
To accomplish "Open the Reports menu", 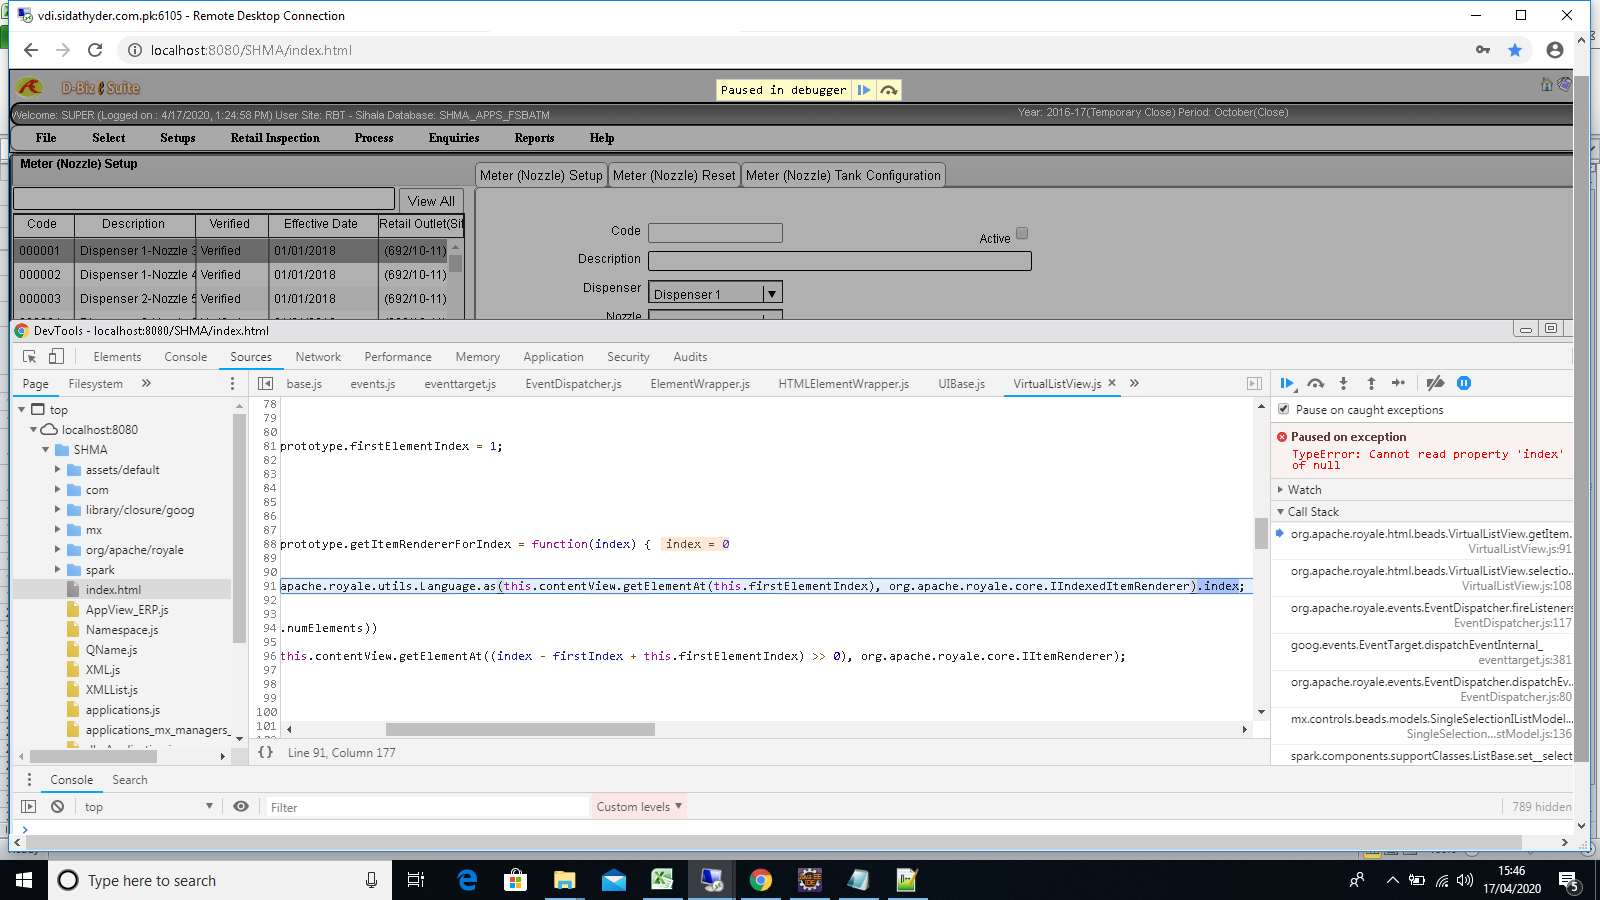I will (534, 138).
